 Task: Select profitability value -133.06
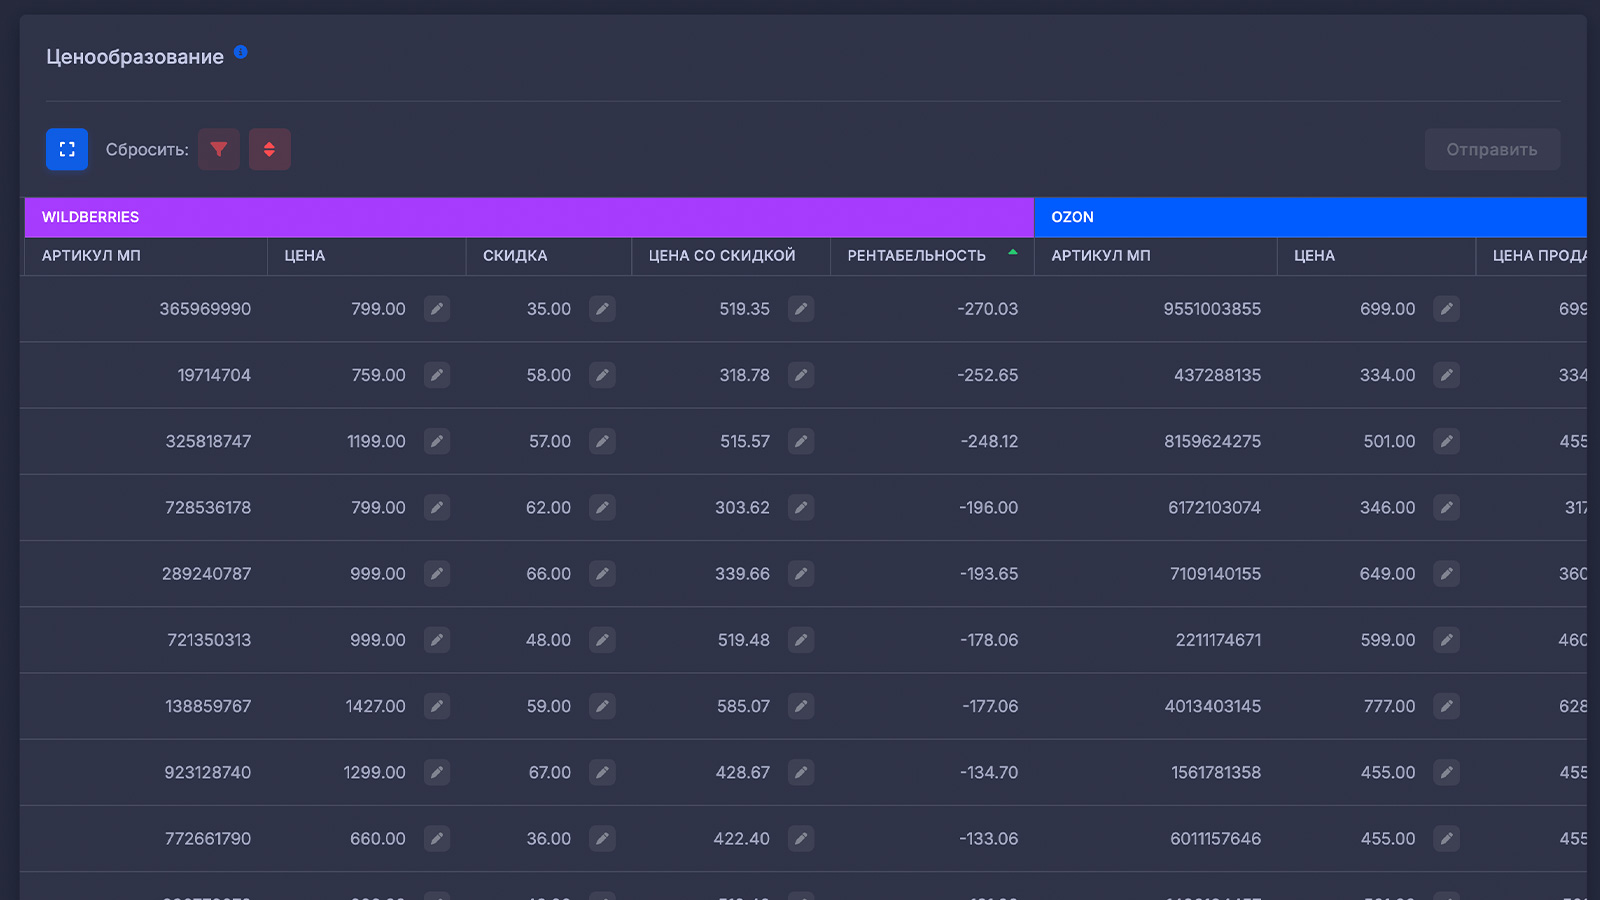(989, 839)
